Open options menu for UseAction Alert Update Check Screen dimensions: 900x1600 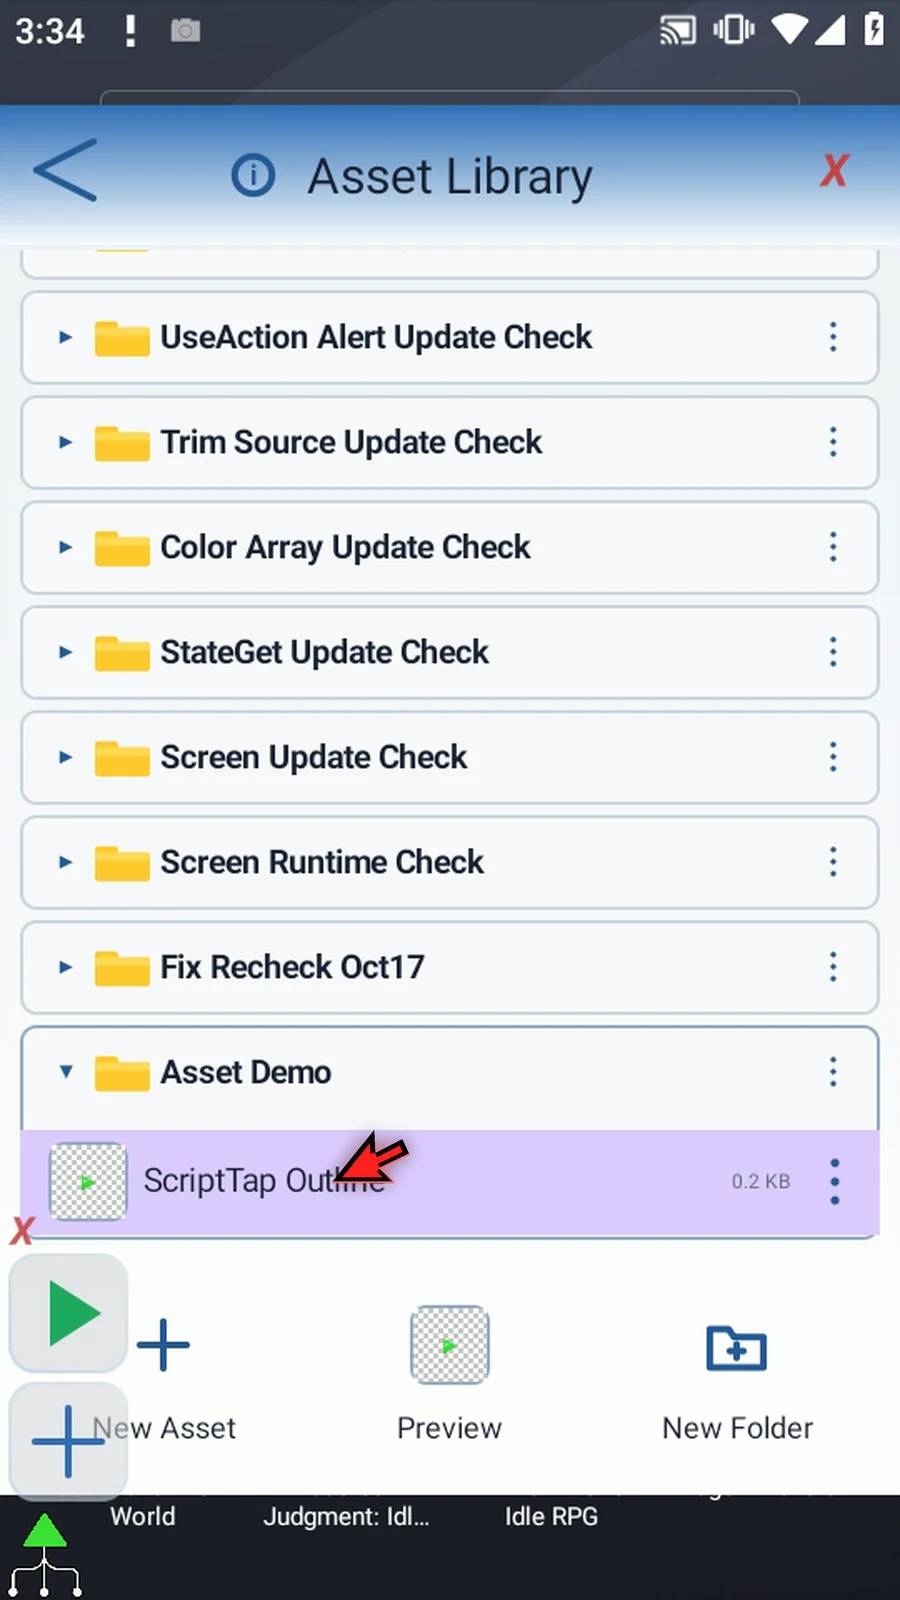(833, 337)
